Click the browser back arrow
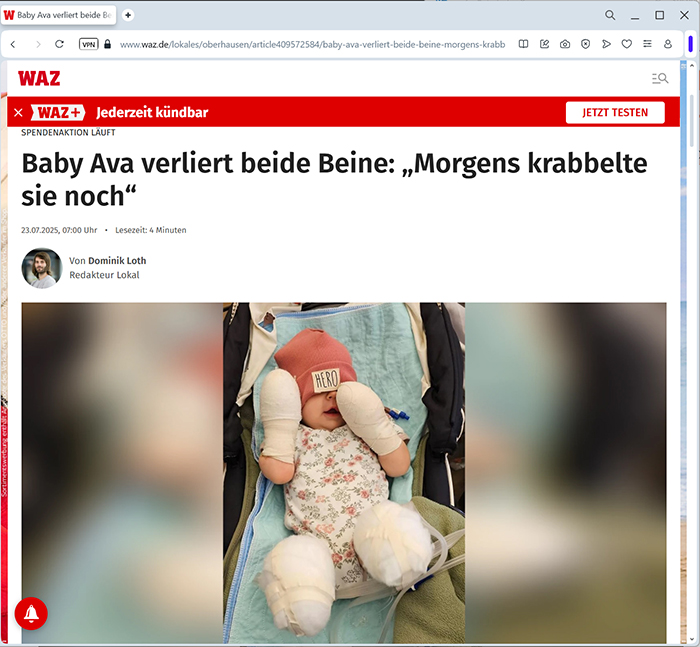Image resolution: width=700 pixels, height=647 pixels. (x=13, y=44)
